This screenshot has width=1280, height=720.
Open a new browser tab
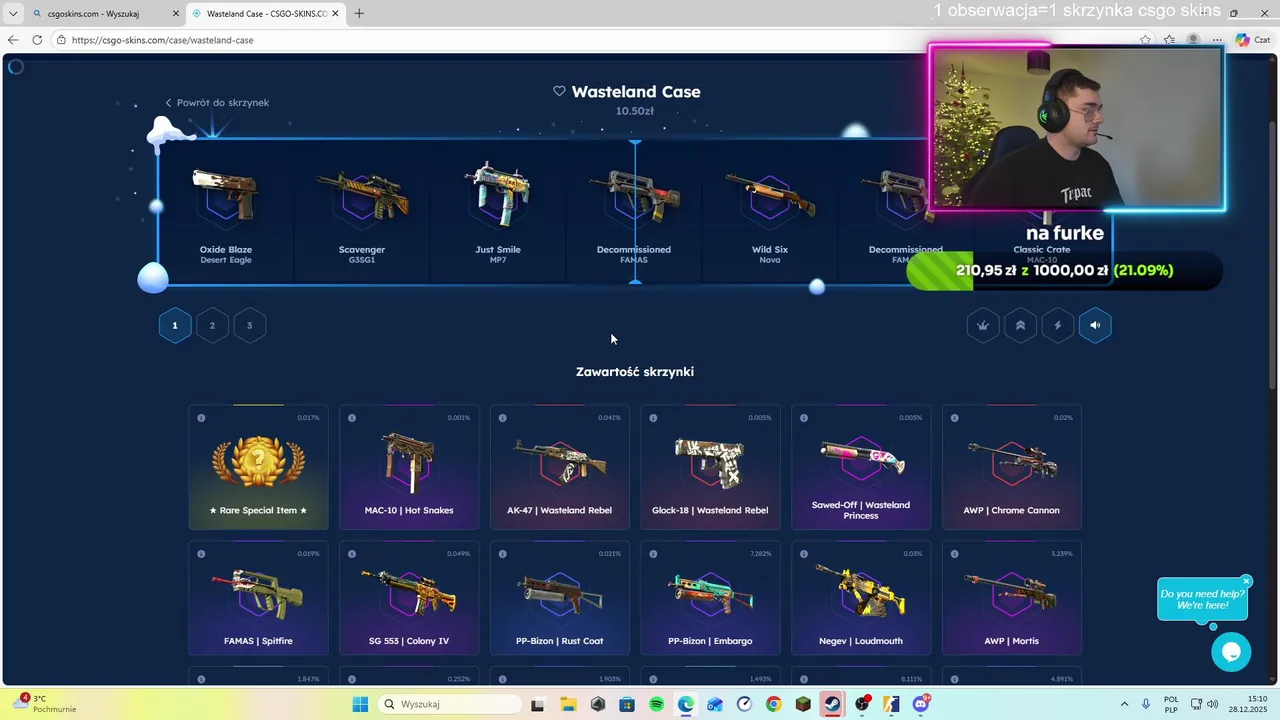tap(359, 14)
